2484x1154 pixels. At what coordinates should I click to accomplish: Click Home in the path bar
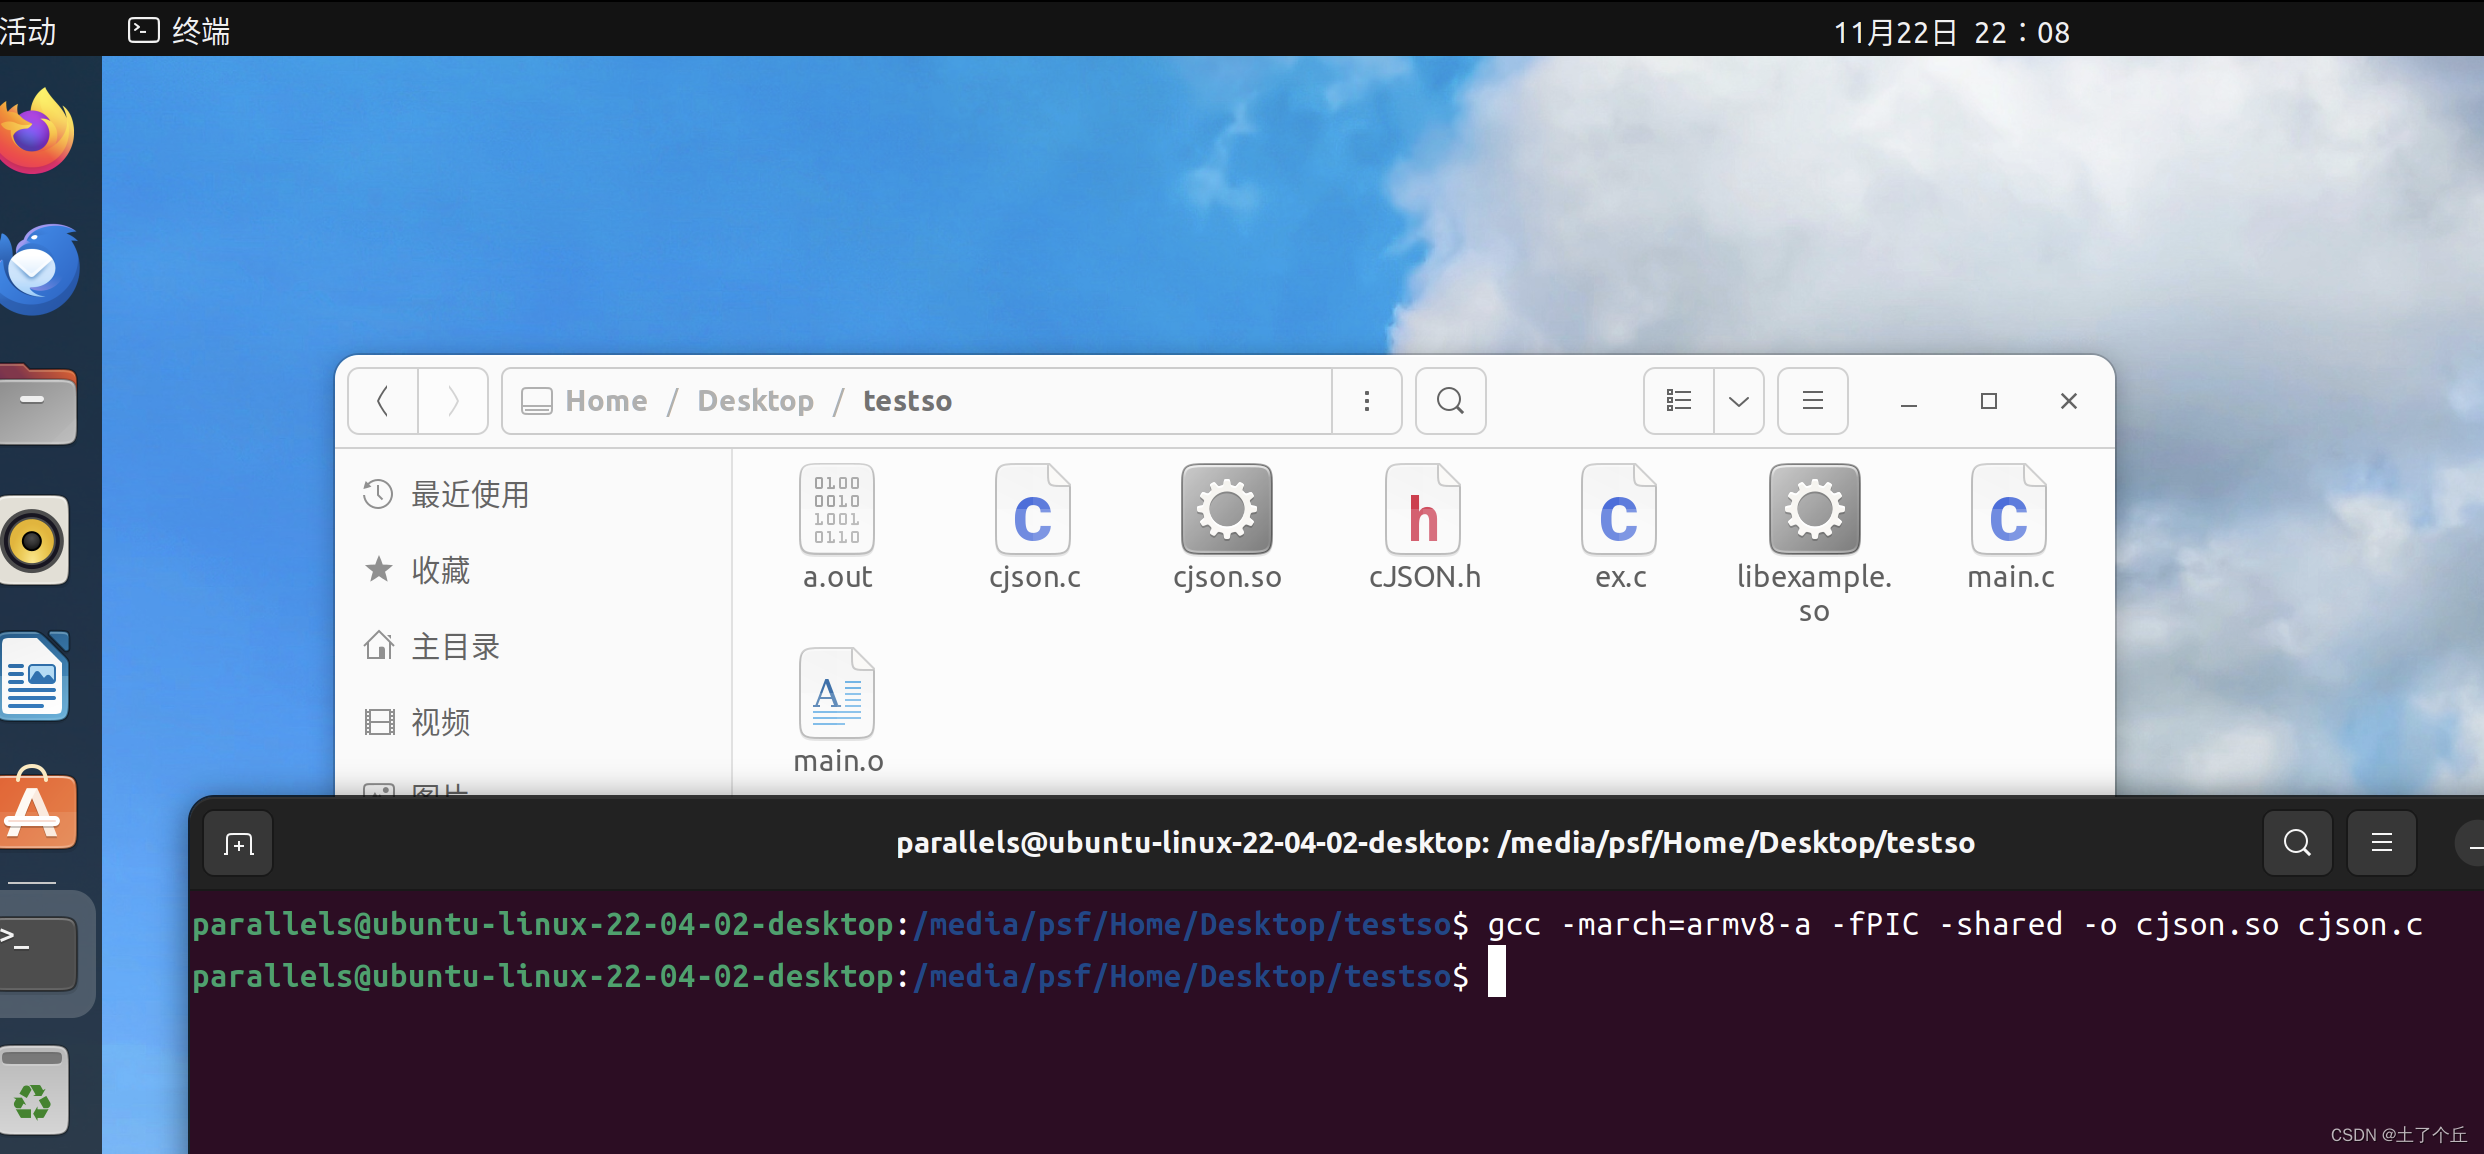click(606, 401)
